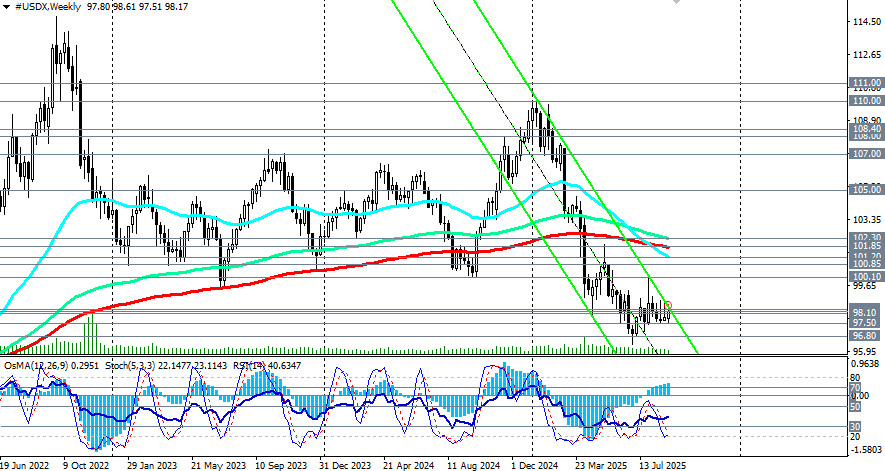Viewport: 885px width, 471px height.
Task: Select the 102.30 price level label
Action: [867, 238]
